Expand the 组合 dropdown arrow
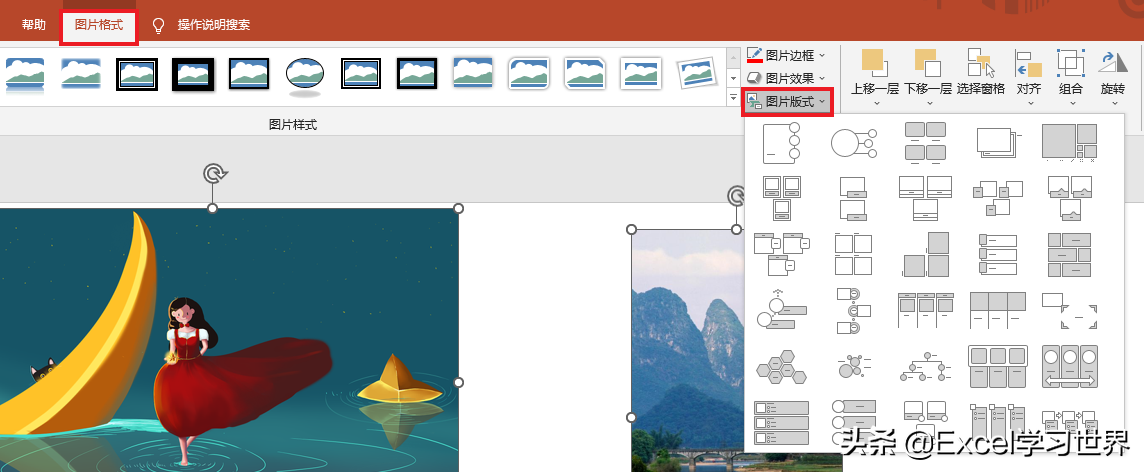Viewport: 1144px width, 472px height. tap(1072, 104)
